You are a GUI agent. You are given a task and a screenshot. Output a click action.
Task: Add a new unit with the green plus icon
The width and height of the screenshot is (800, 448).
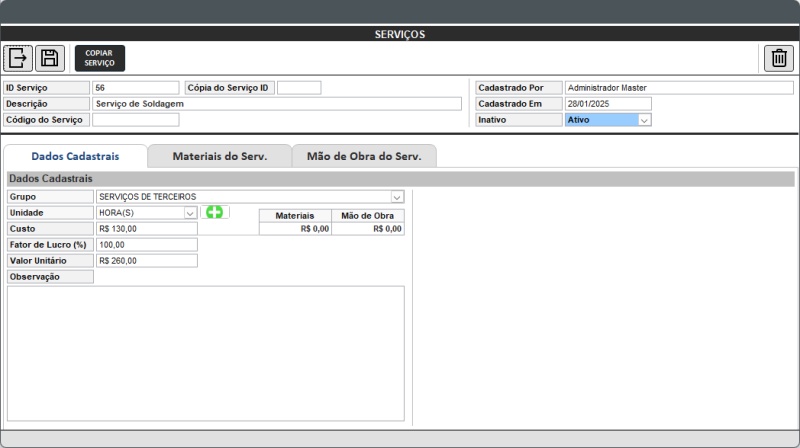214,212
